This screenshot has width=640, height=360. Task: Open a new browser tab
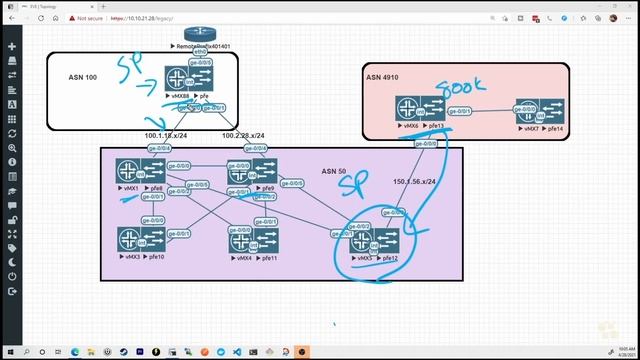pyautogui.click(x=103, y=7)
